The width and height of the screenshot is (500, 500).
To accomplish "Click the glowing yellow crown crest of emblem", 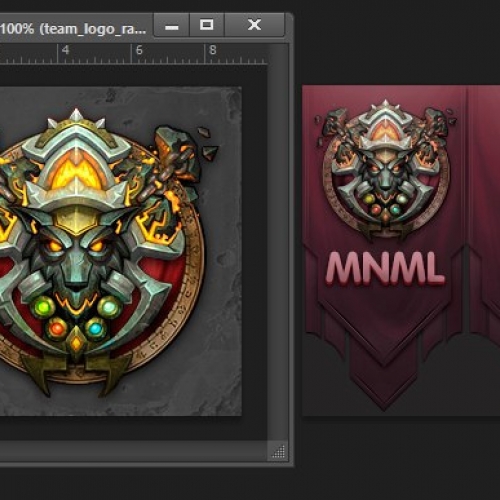I will [76, 171].
